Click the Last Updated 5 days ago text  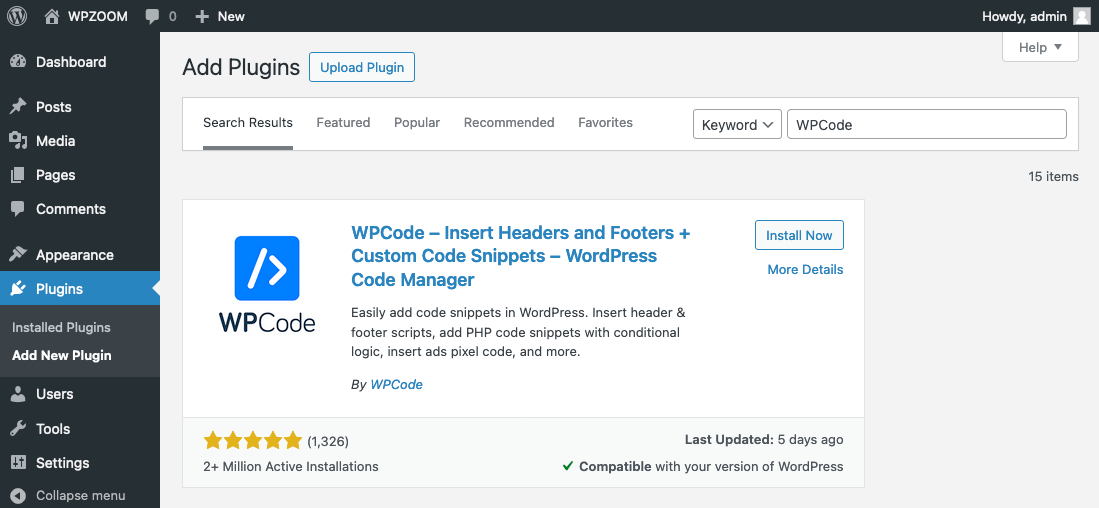[764, 440]
